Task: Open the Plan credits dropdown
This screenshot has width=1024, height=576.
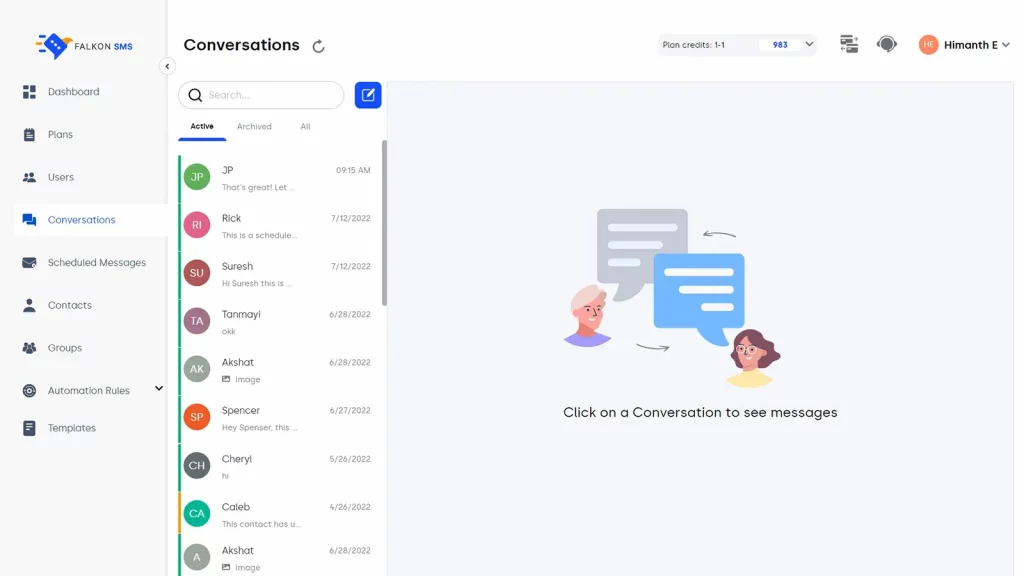Action: click(809, 44)
